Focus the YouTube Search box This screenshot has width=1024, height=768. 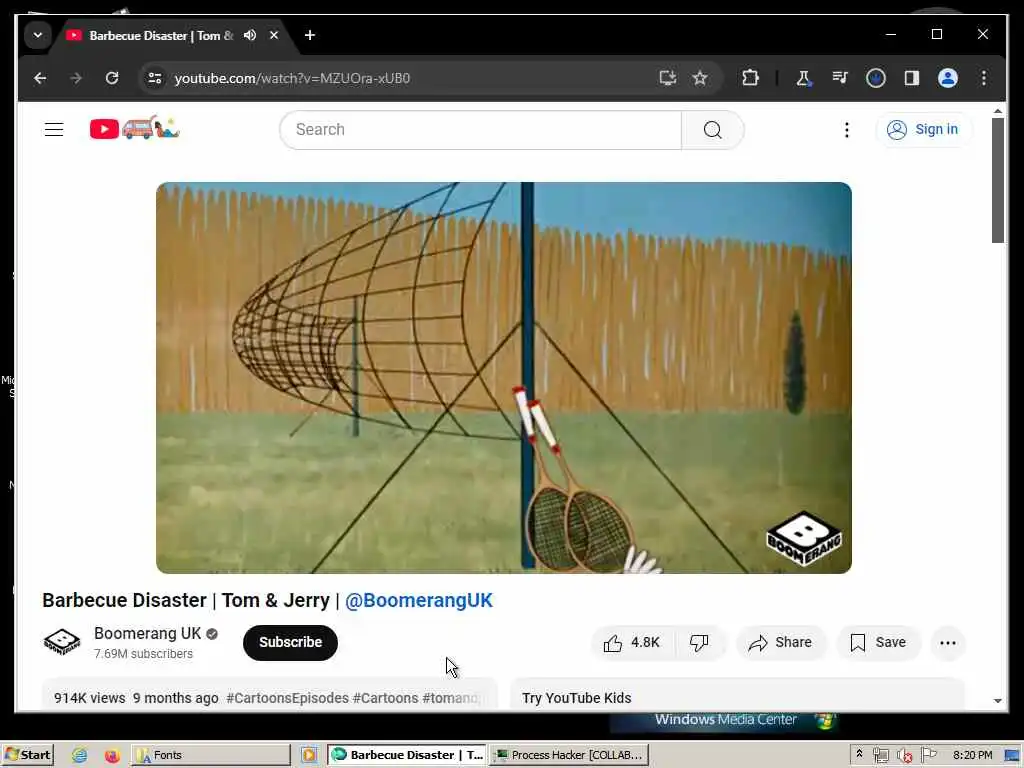(480, 129)
